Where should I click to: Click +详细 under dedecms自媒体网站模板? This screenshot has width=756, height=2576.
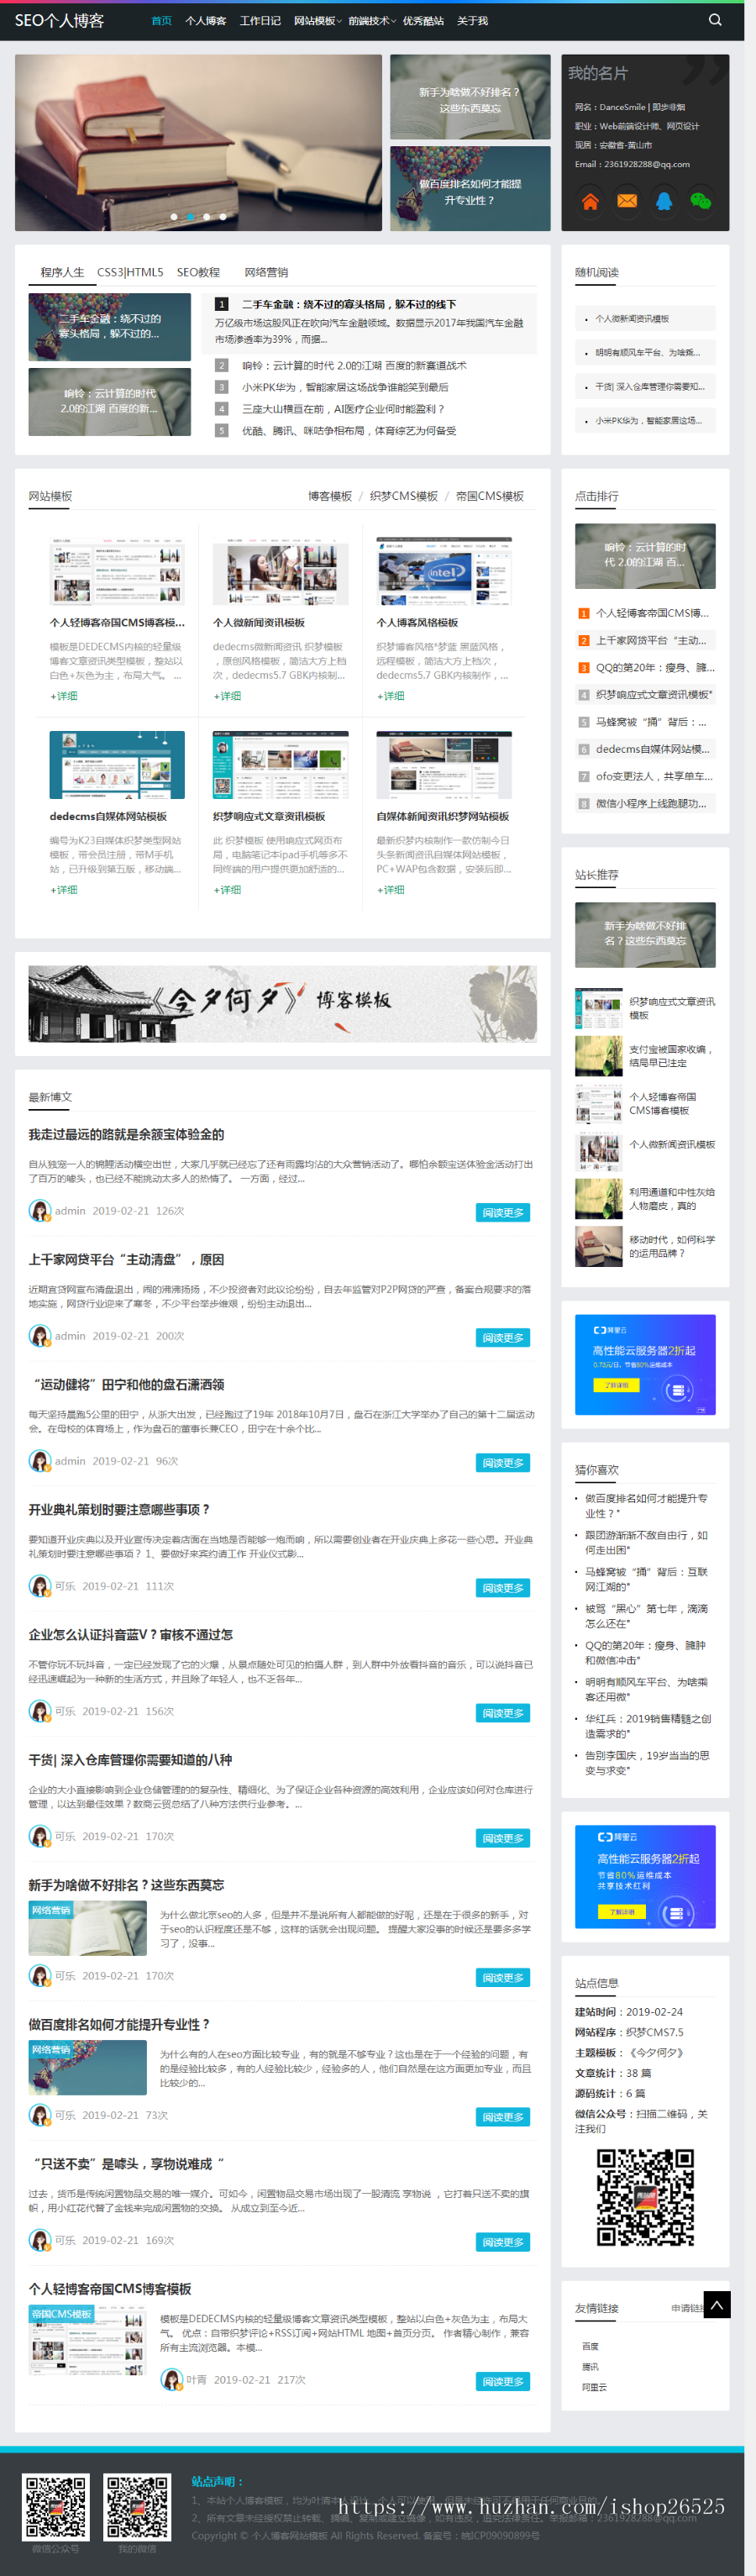coord(64,890)
